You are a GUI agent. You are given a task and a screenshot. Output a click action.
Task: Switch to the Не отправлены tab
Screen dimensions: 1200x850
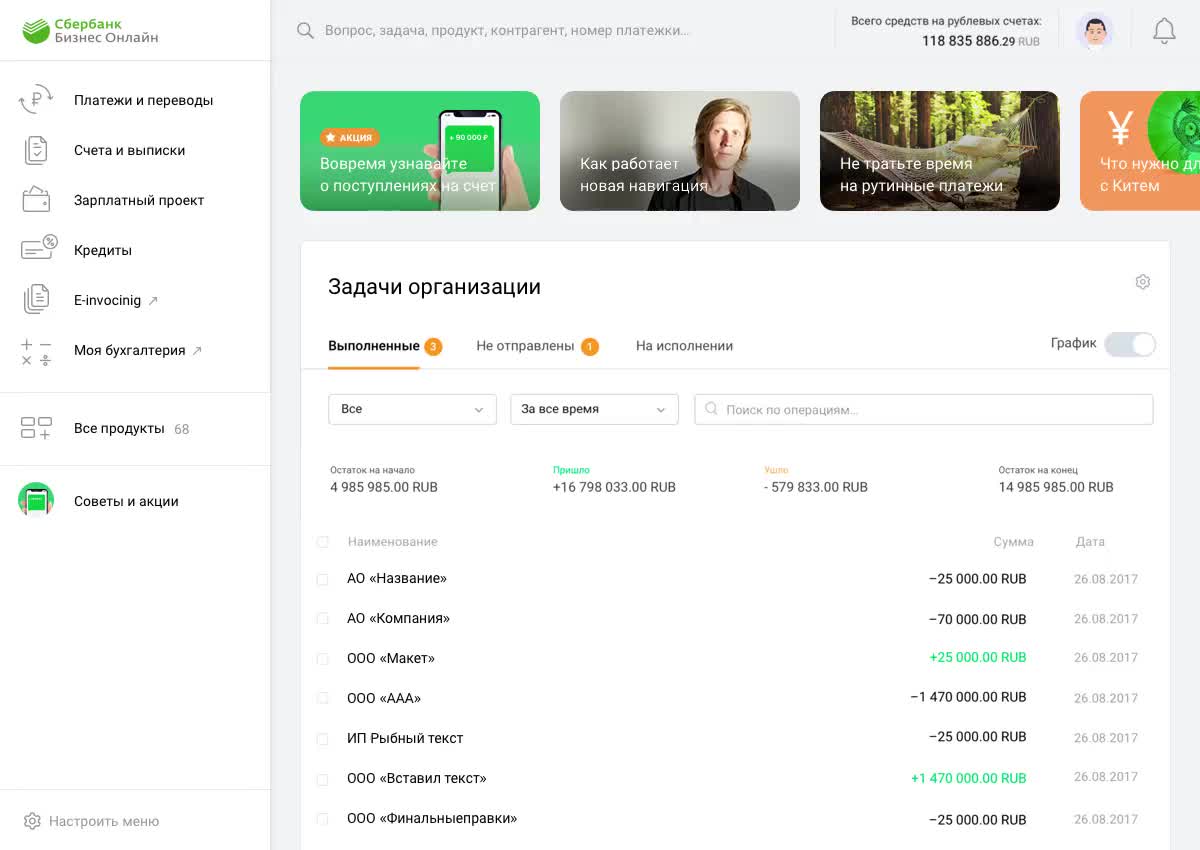(525, 346)
